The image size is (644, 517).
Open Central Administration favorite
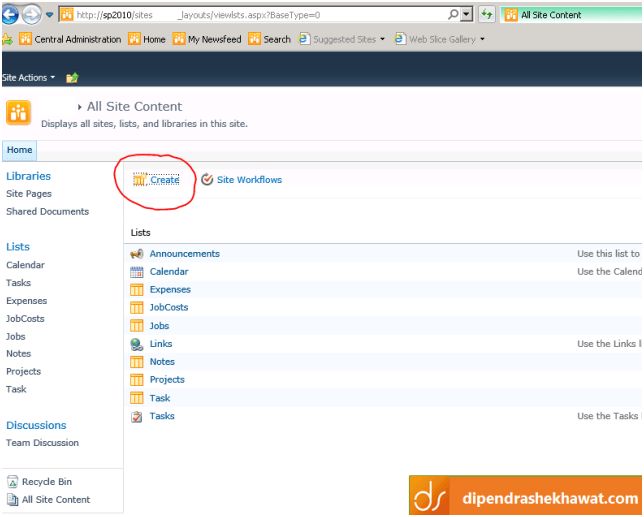click(x=70, y=39)
